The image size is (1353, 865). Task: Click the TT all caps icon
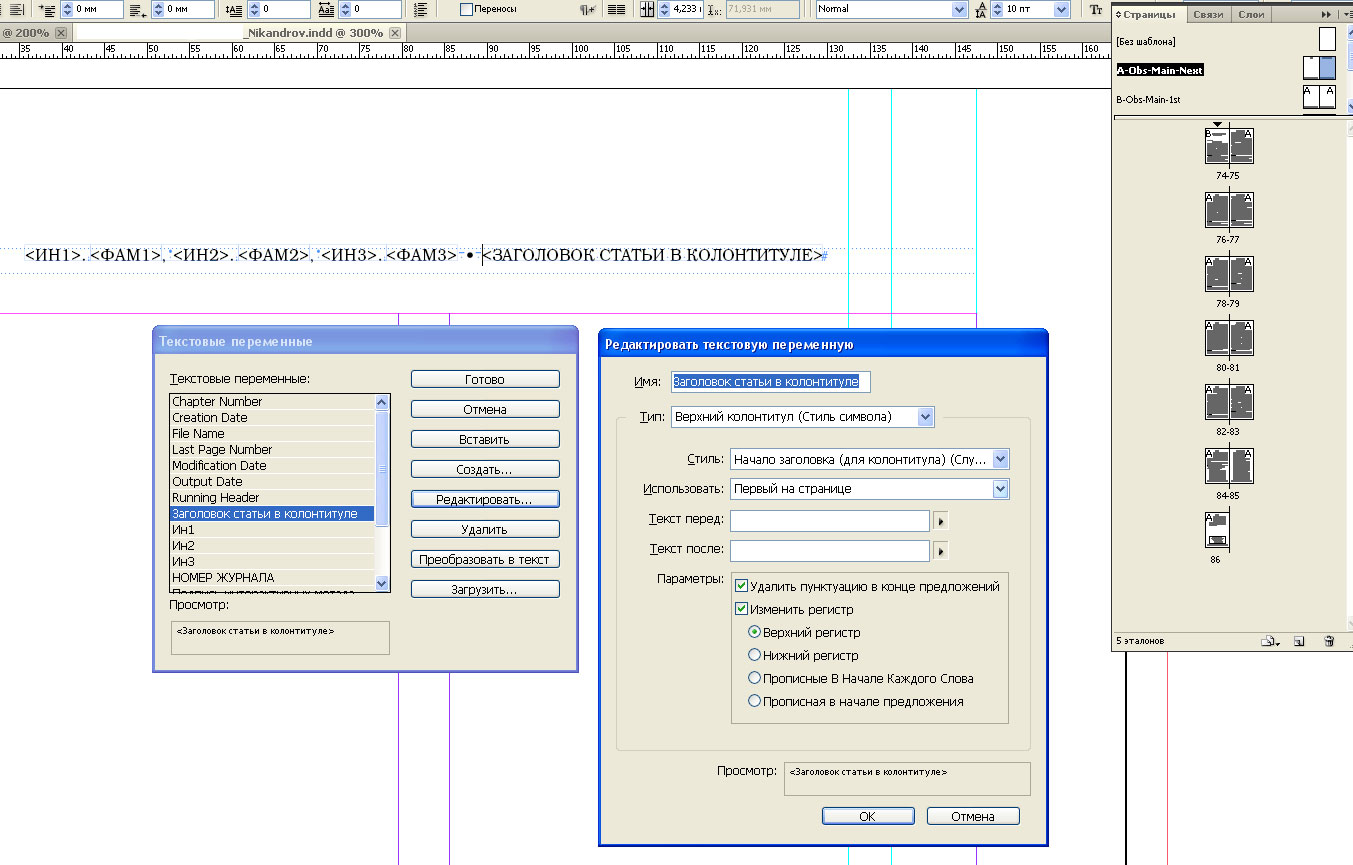[1096, 9]
